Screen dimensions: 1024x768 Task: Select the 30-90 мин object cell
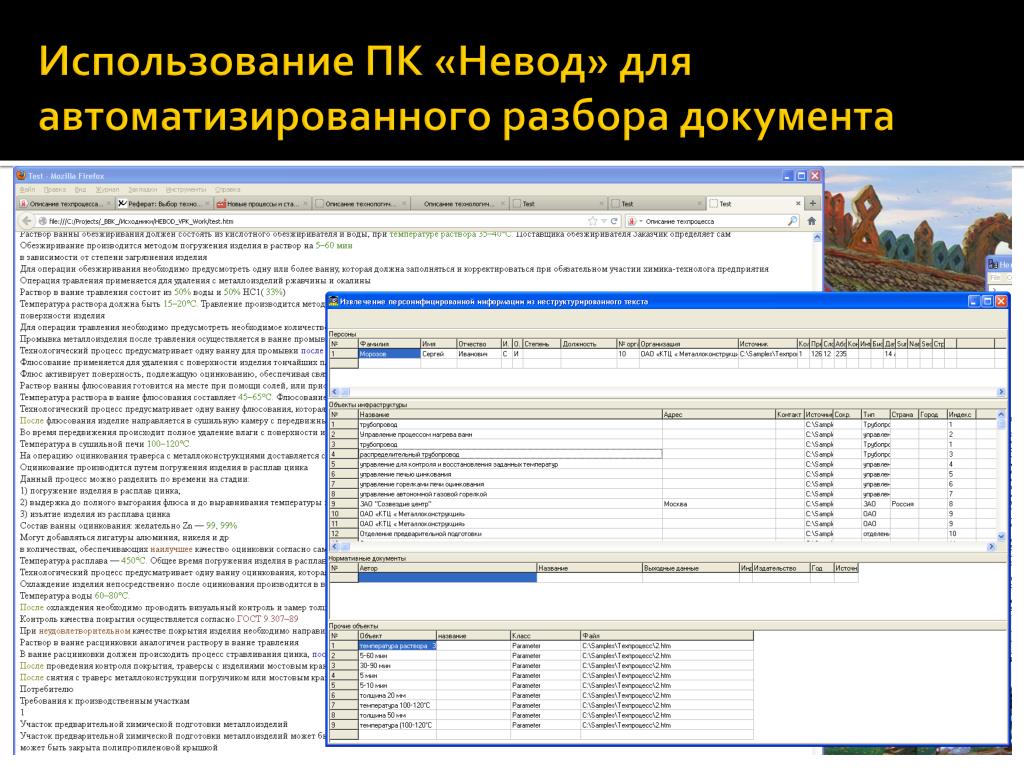(x=397, y=665)
